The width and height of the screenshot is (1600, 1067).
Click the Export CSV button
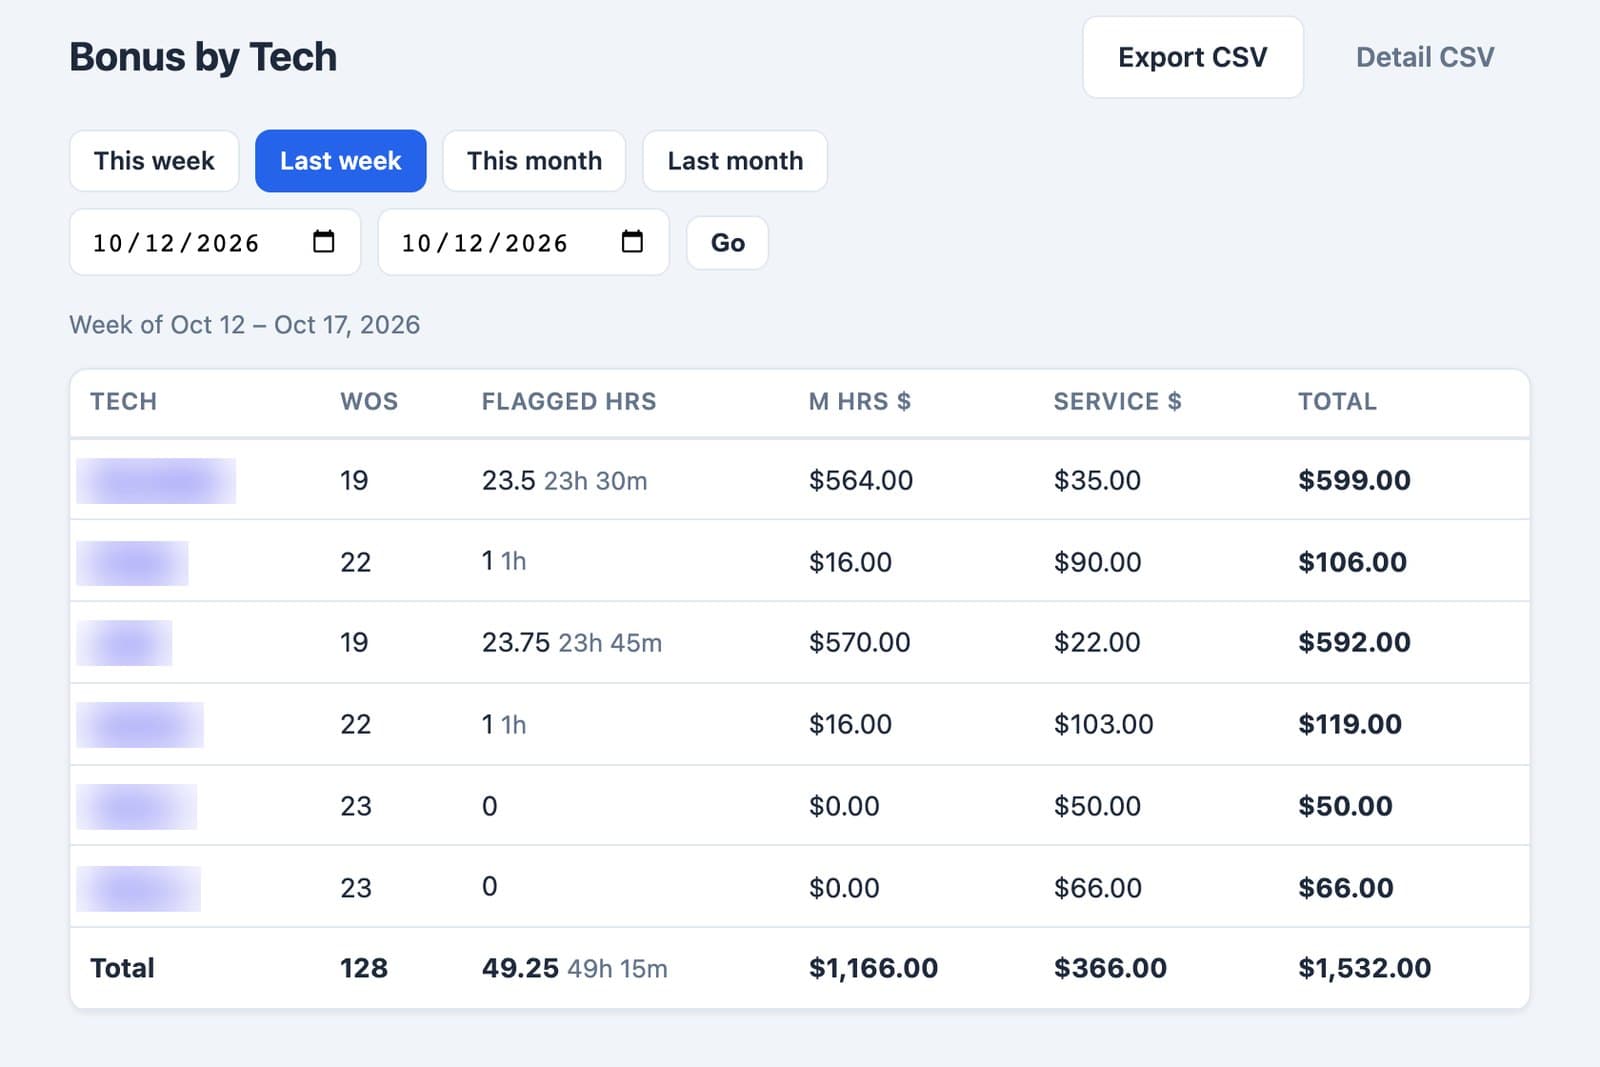click(1192, 57)
